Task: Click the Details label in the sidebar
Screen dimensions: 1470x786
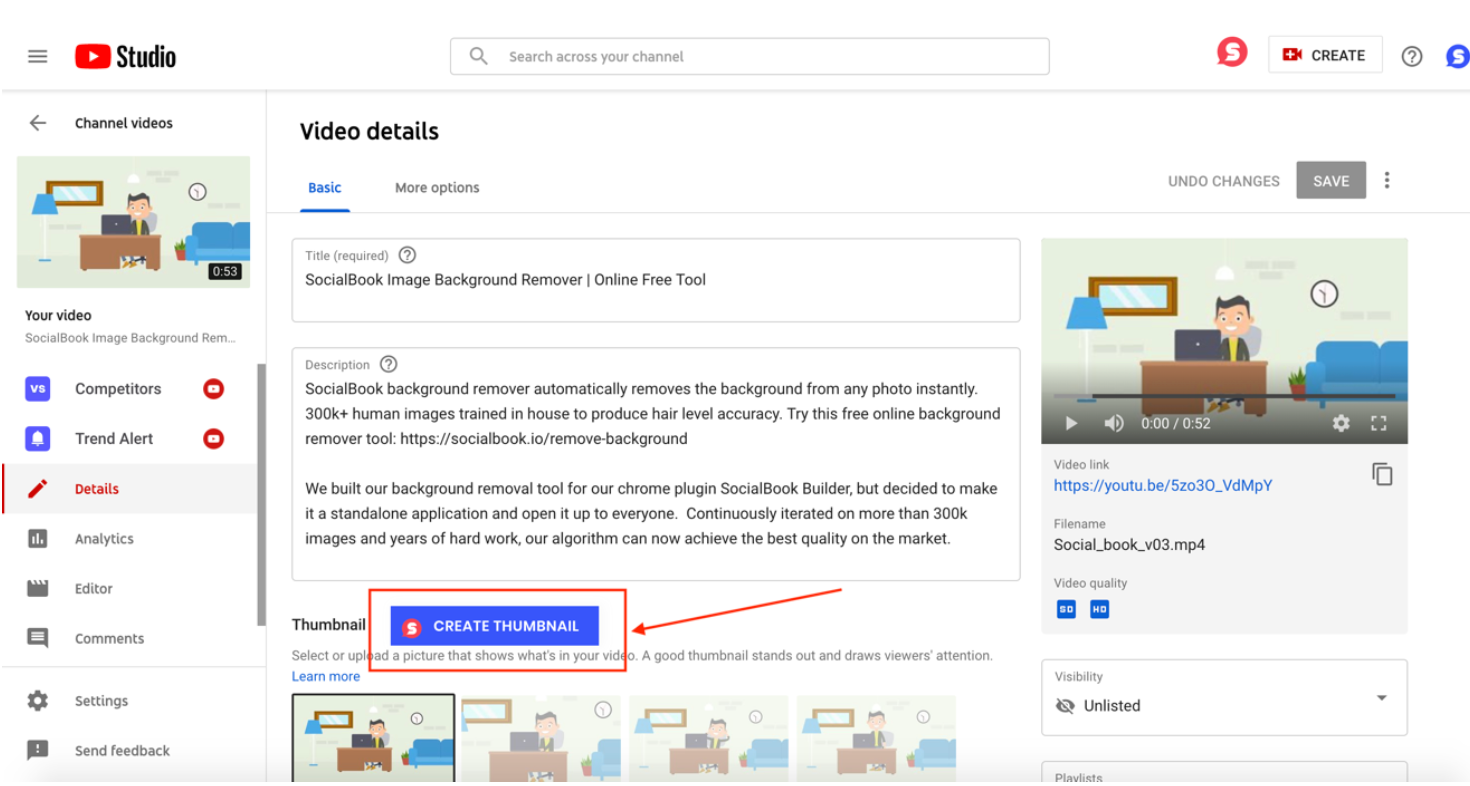Action: [97, 489]
